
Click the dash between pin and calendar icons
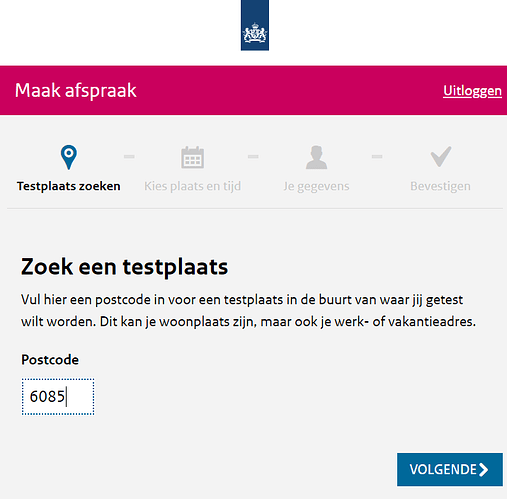129,156
